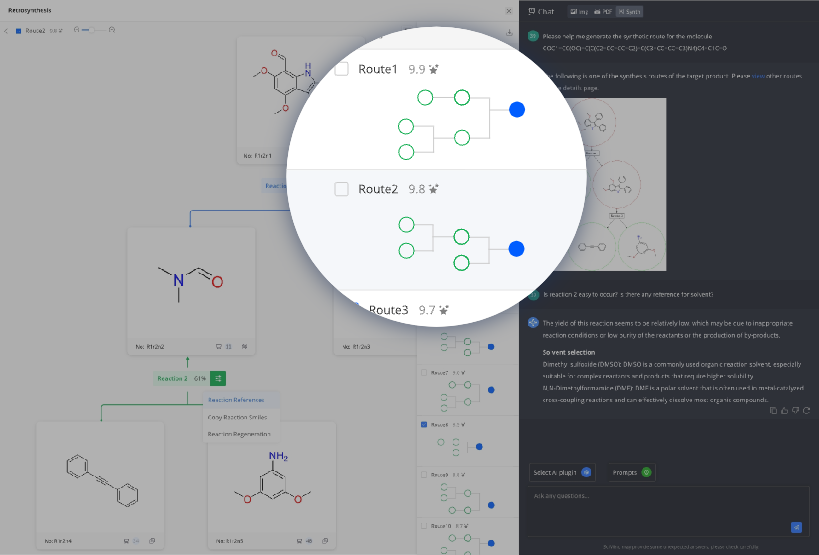Open the Select AI plugin dropdown

point(563,472)
